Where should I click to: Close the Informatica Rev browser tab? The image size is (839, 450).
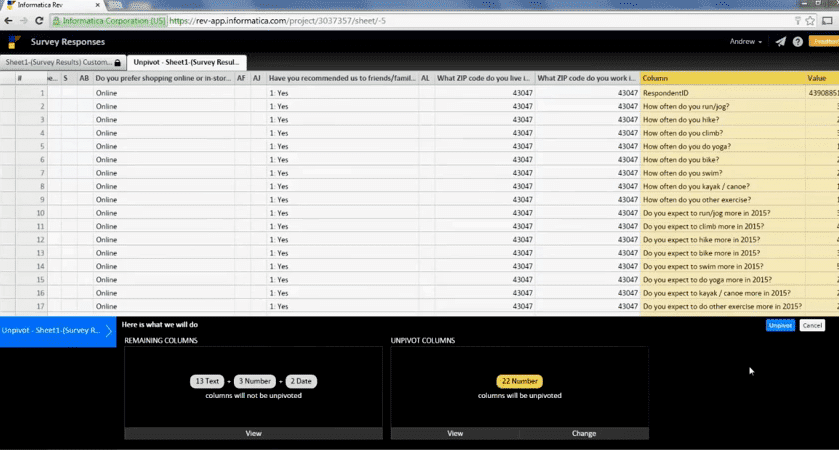tap(97, 5)
